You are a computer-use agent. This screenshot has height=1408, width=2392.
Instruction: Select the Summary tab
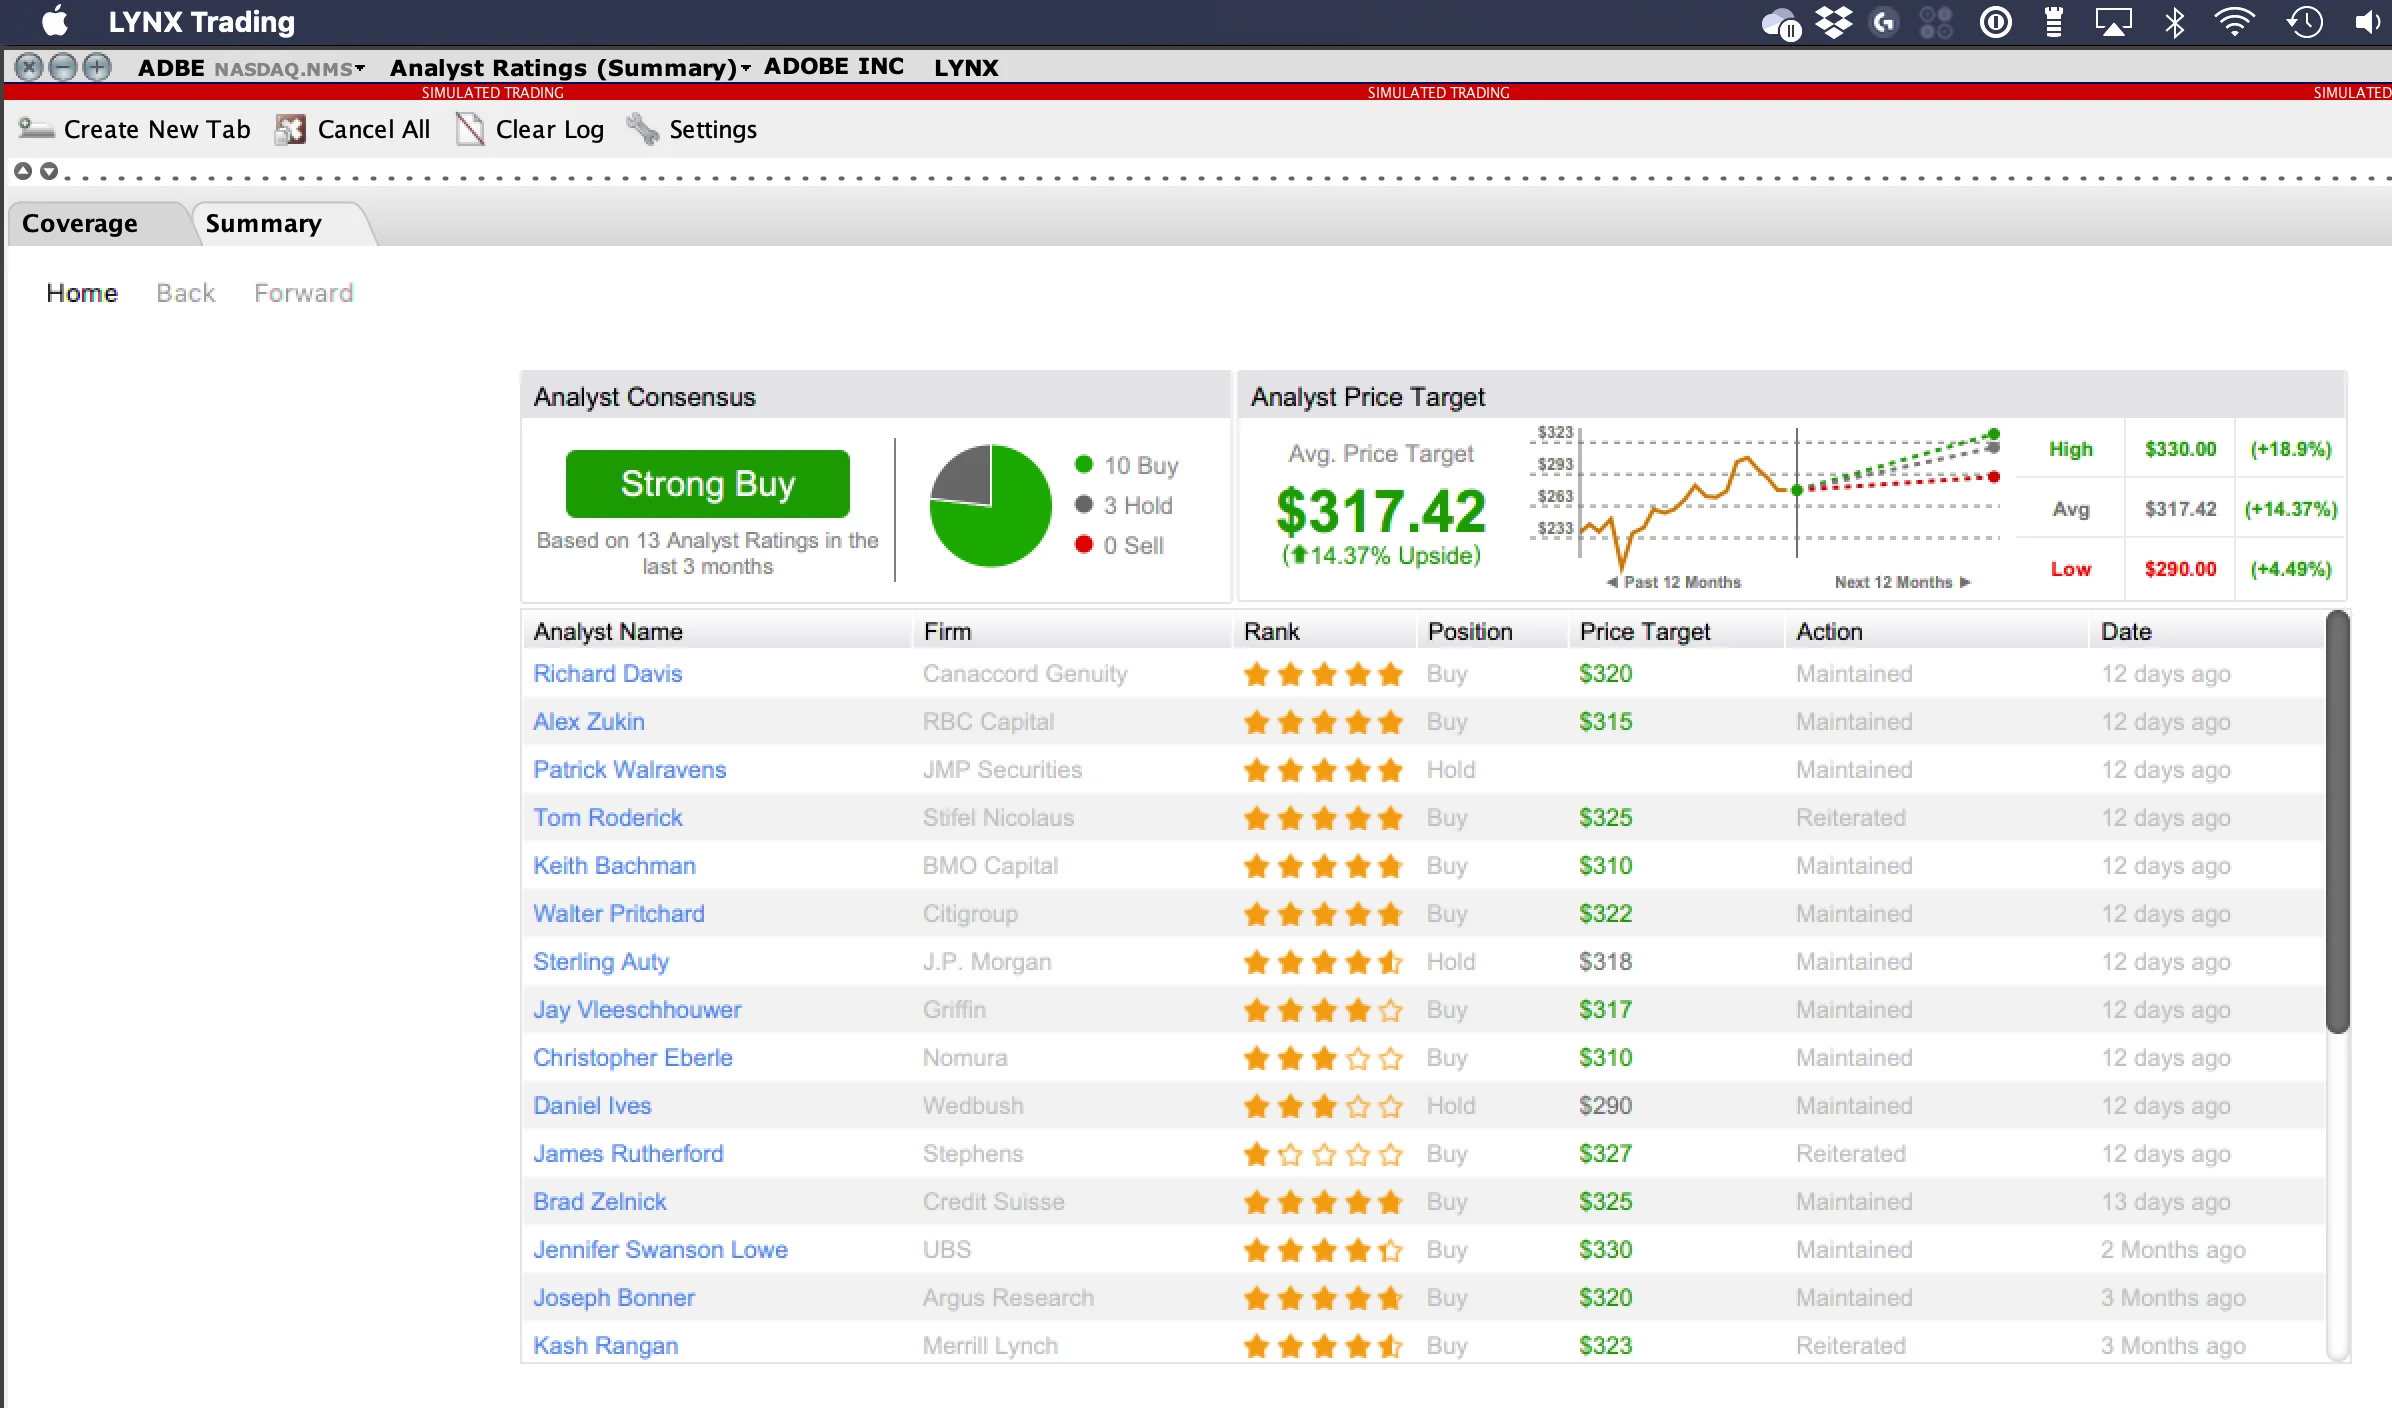[264, 223]
